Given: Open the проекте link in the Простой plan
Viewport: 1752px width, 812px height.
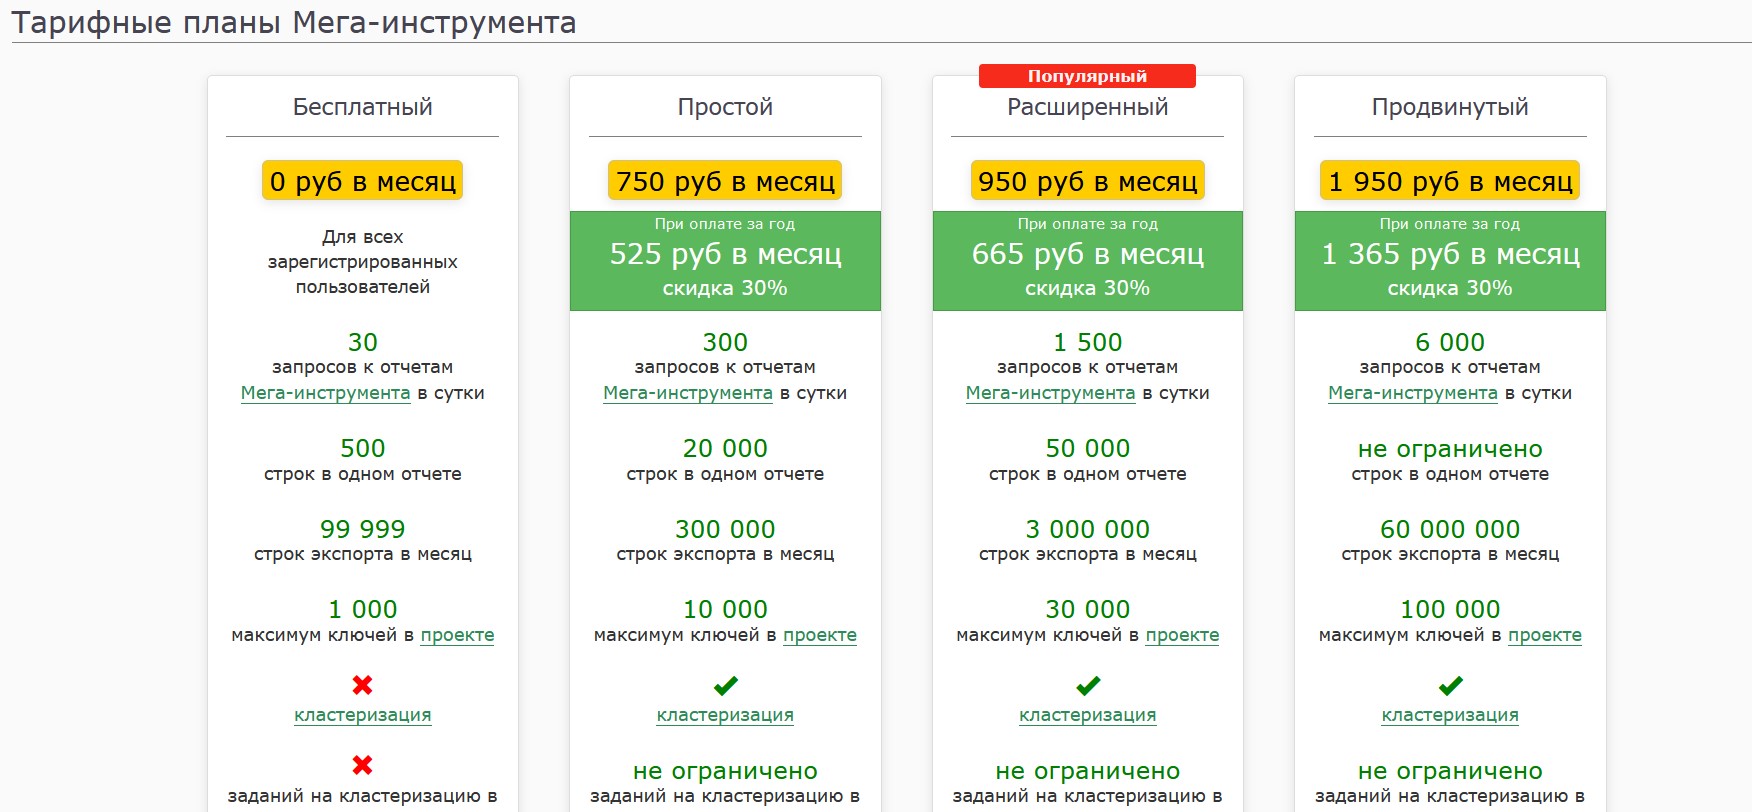Looking at the screenshot, I should point(820,635).
